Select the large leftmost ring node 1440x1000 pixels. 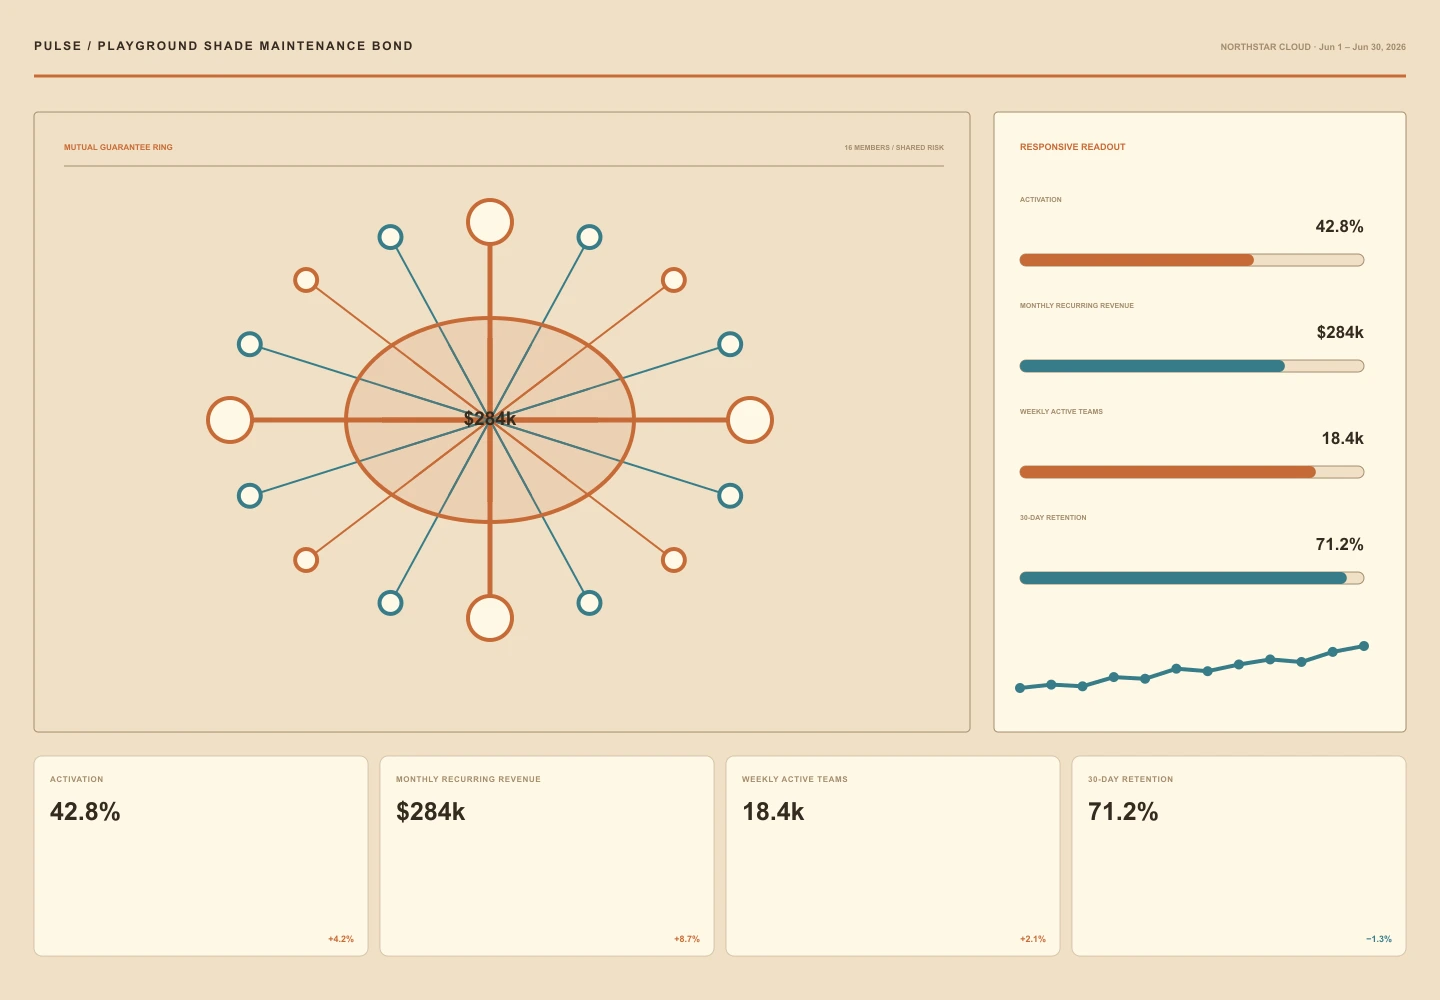230,420
